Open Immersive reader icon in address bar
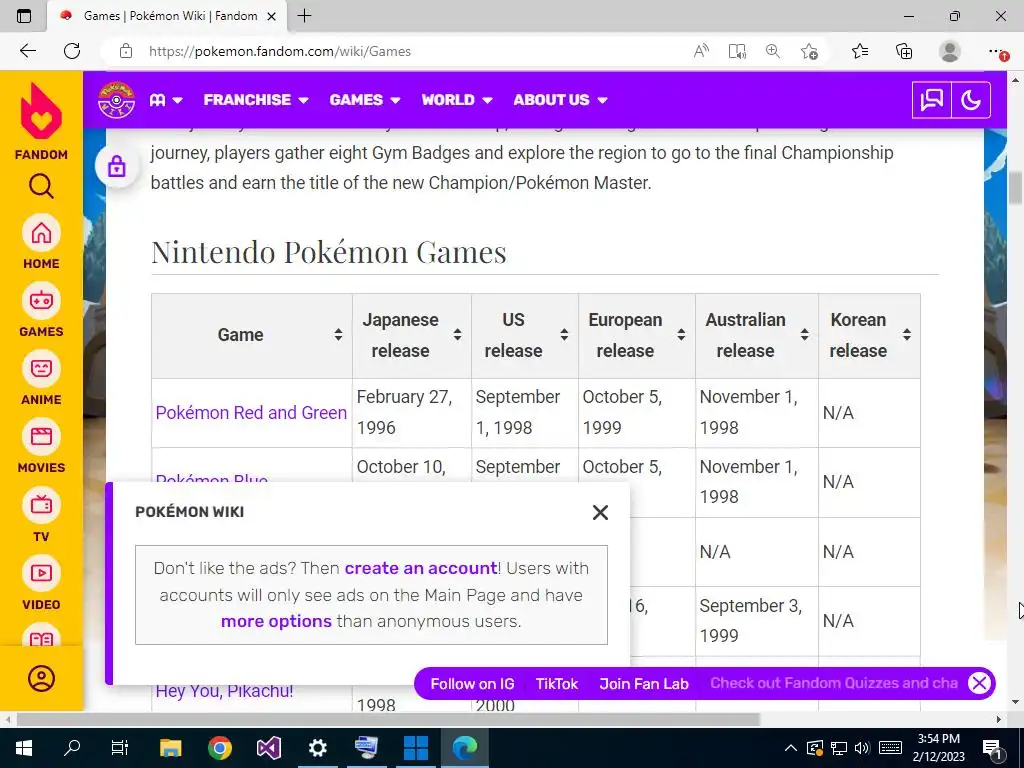The height and width of the screenshot is (768, 1024). [737, 51]
